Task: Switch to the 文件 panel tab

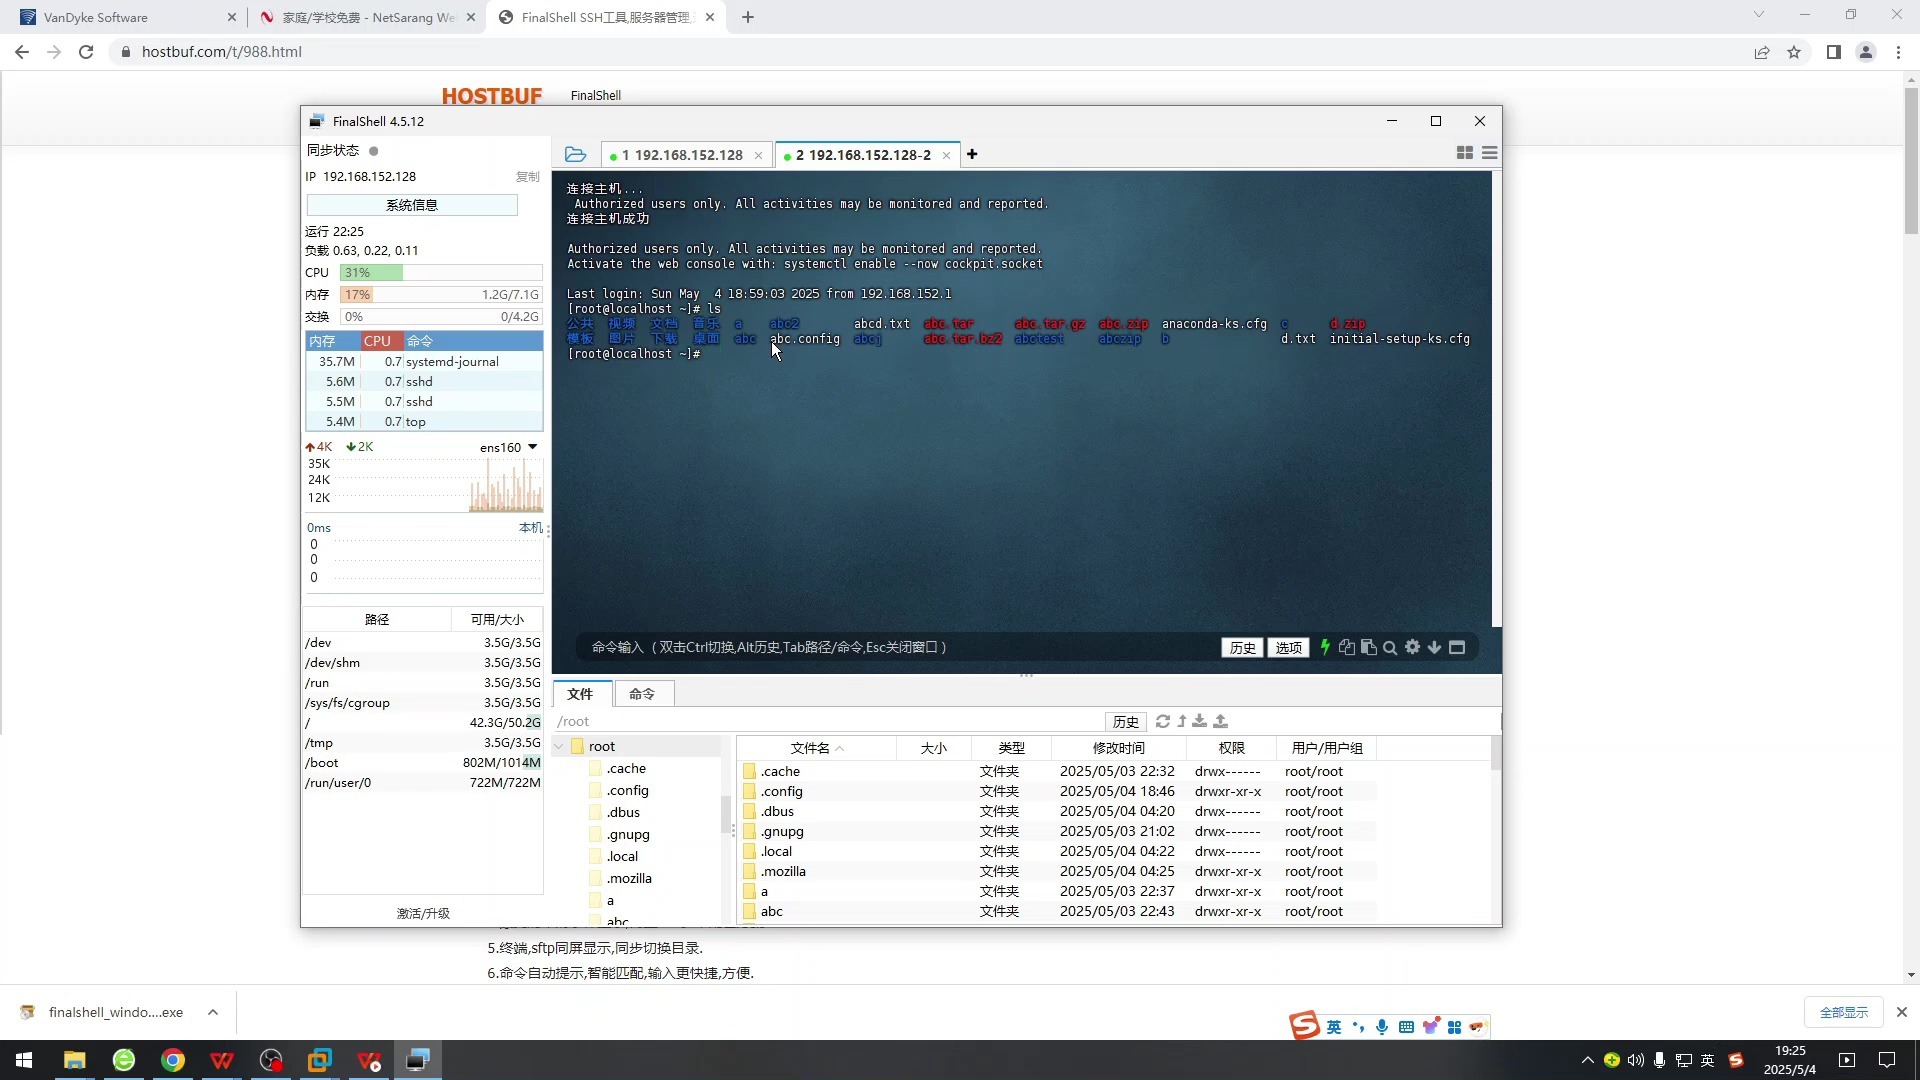Action: point(580,694)
